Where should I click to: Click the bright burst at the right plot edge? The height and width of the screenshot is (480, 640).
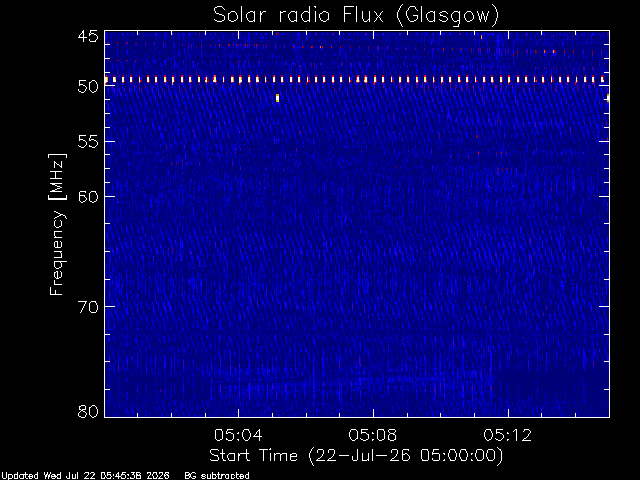point(608,98)
